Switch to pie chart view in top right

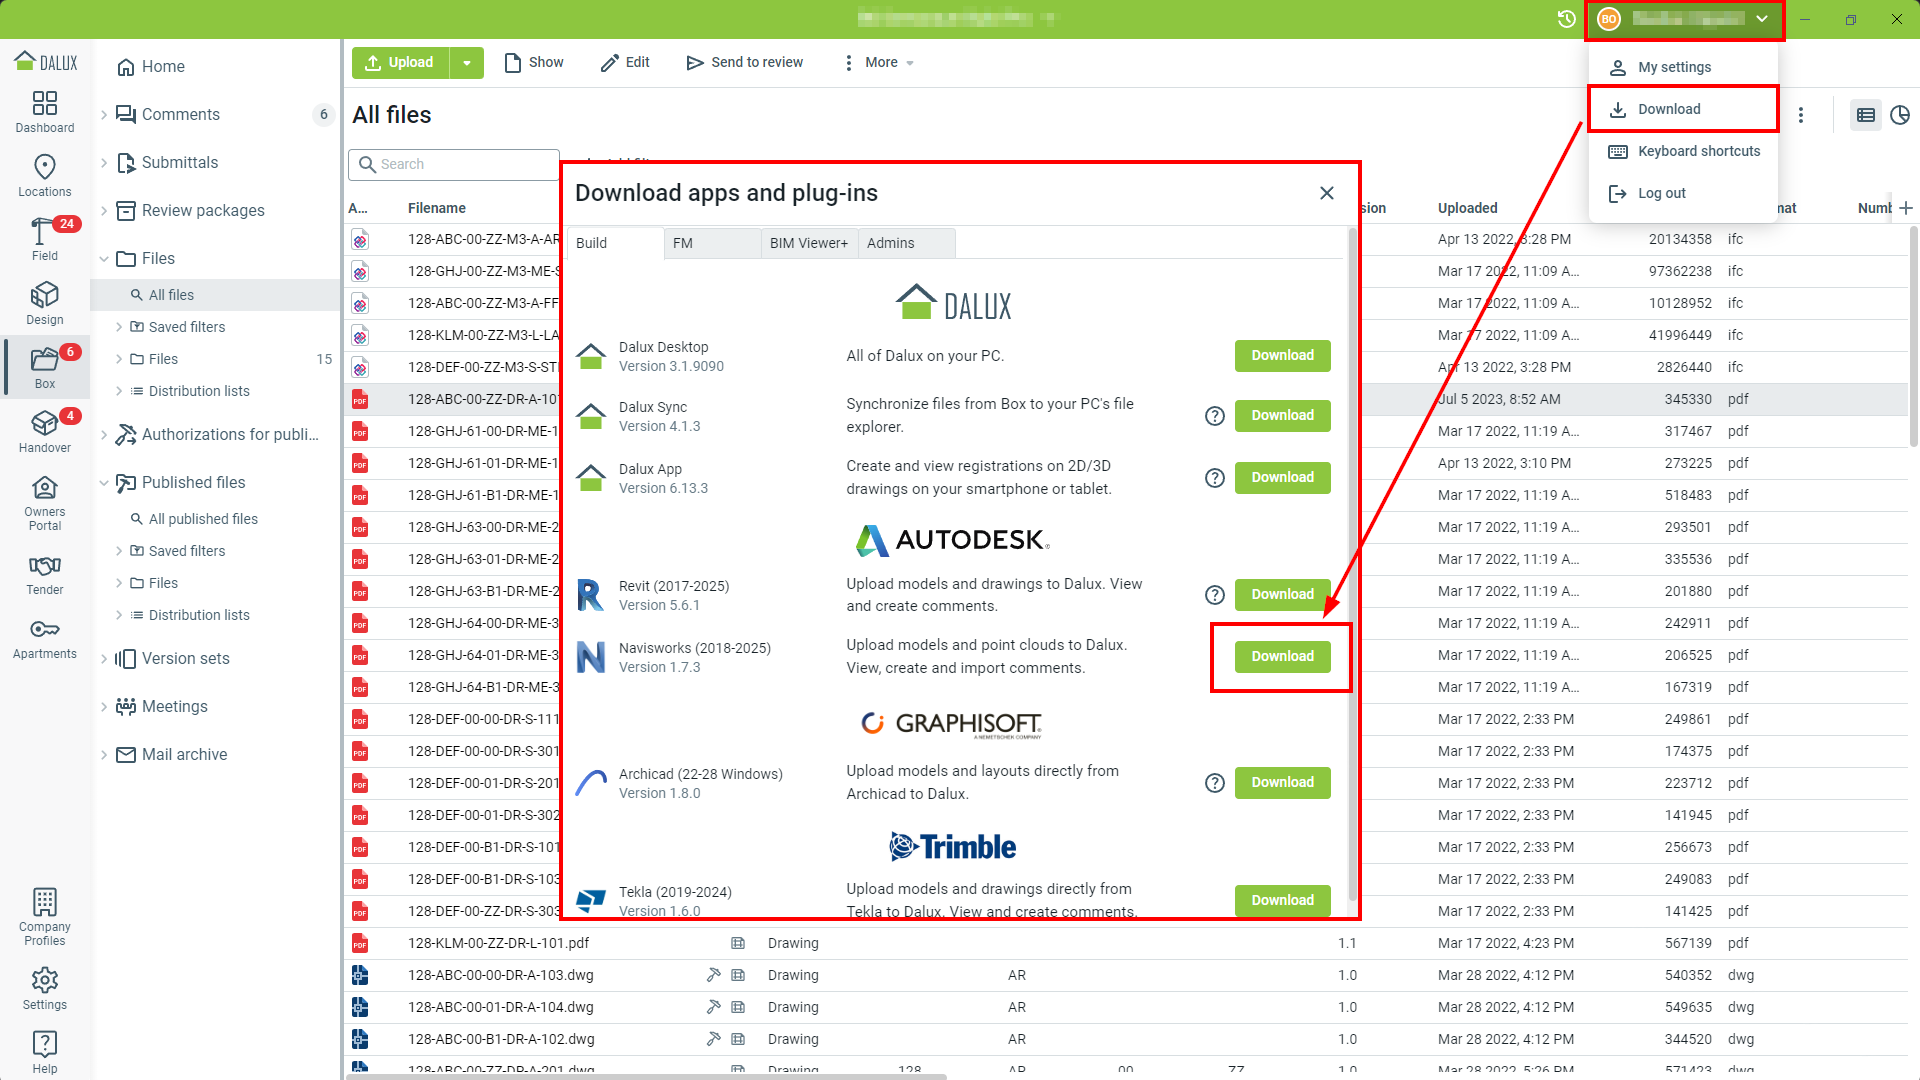(x=1899, y=115)
